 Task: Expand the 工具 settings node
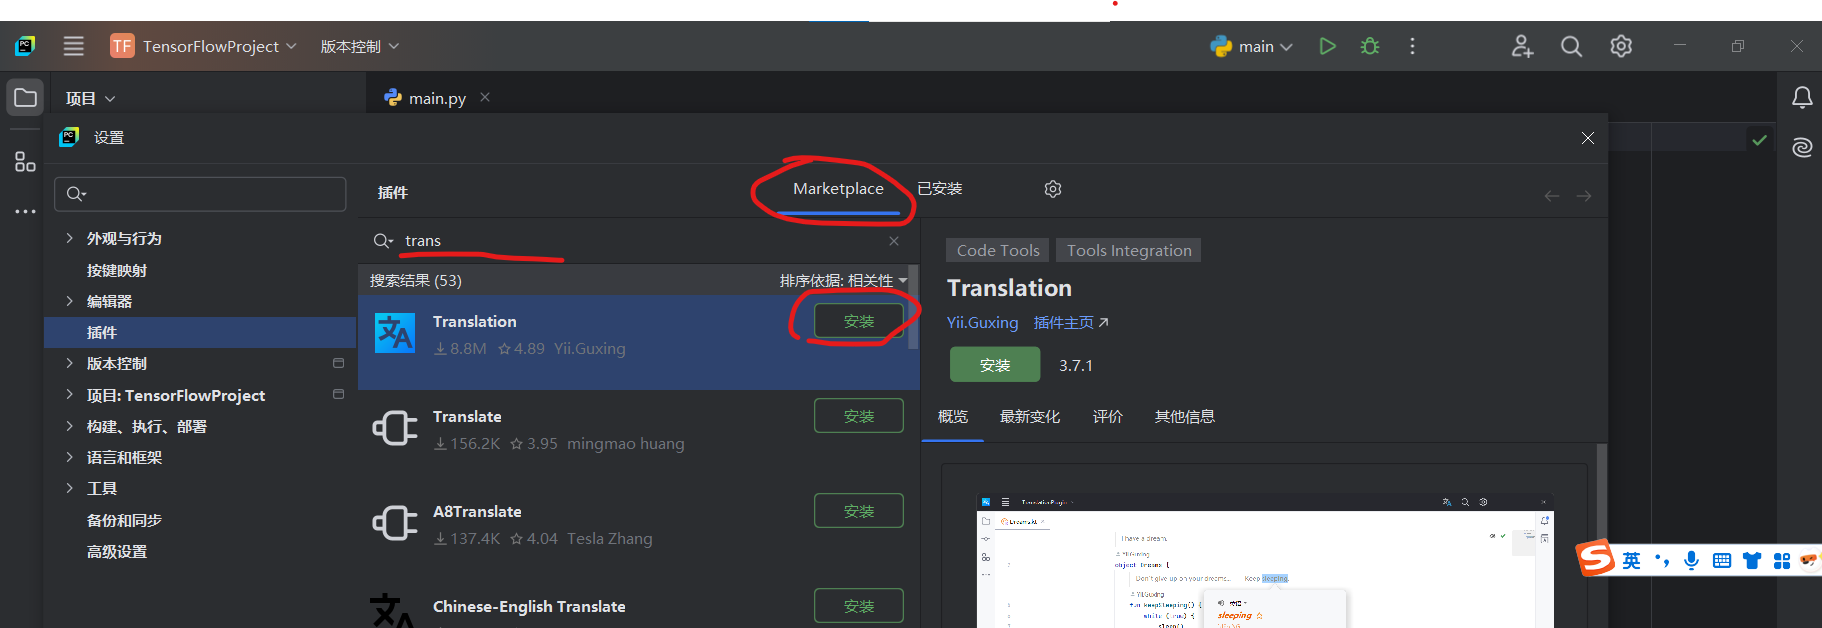(69, 488)
